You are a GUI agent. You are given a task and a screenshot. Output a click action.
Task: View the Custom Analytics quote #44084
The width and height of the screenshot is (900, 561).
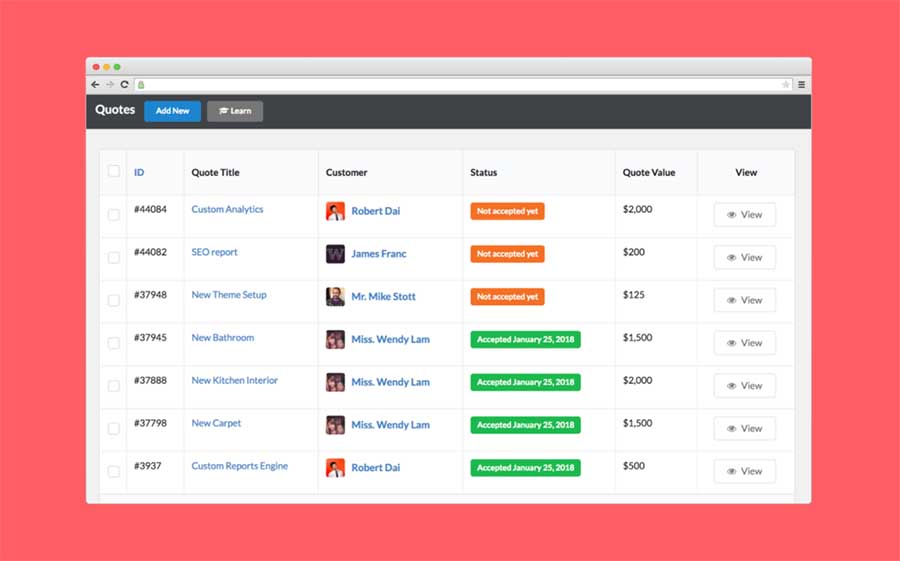[x=744, y=215]
